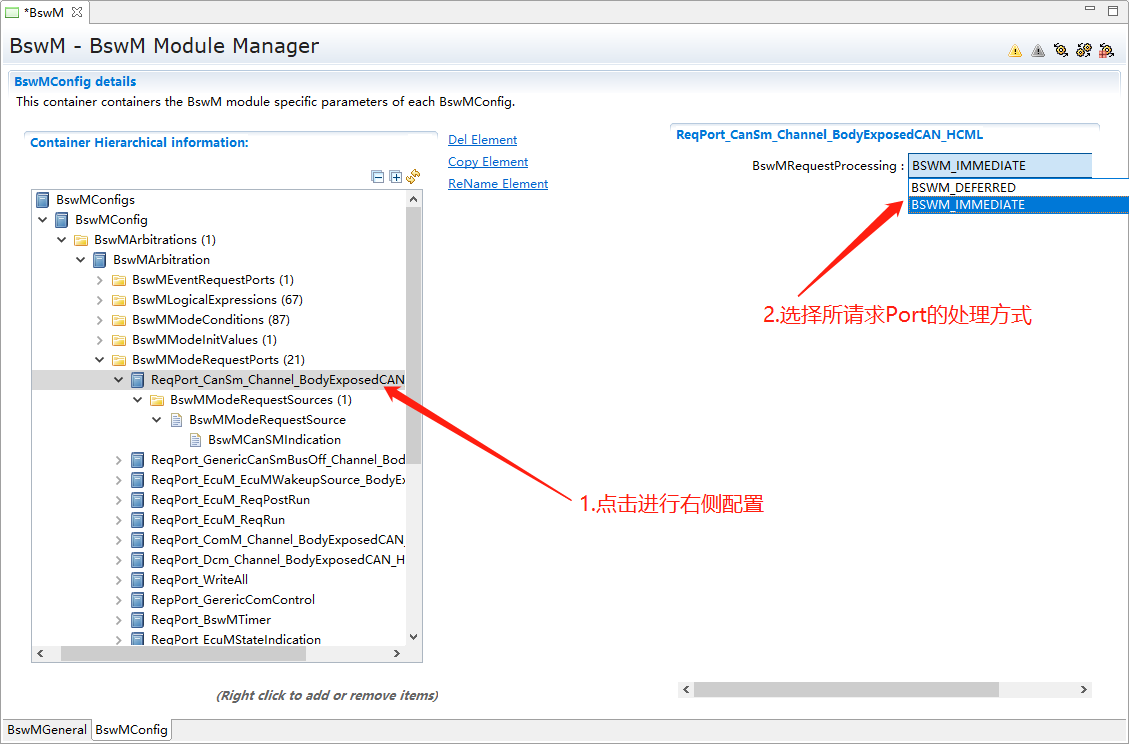Select BswMCanSMIndication in the tree

pos(274,440)
